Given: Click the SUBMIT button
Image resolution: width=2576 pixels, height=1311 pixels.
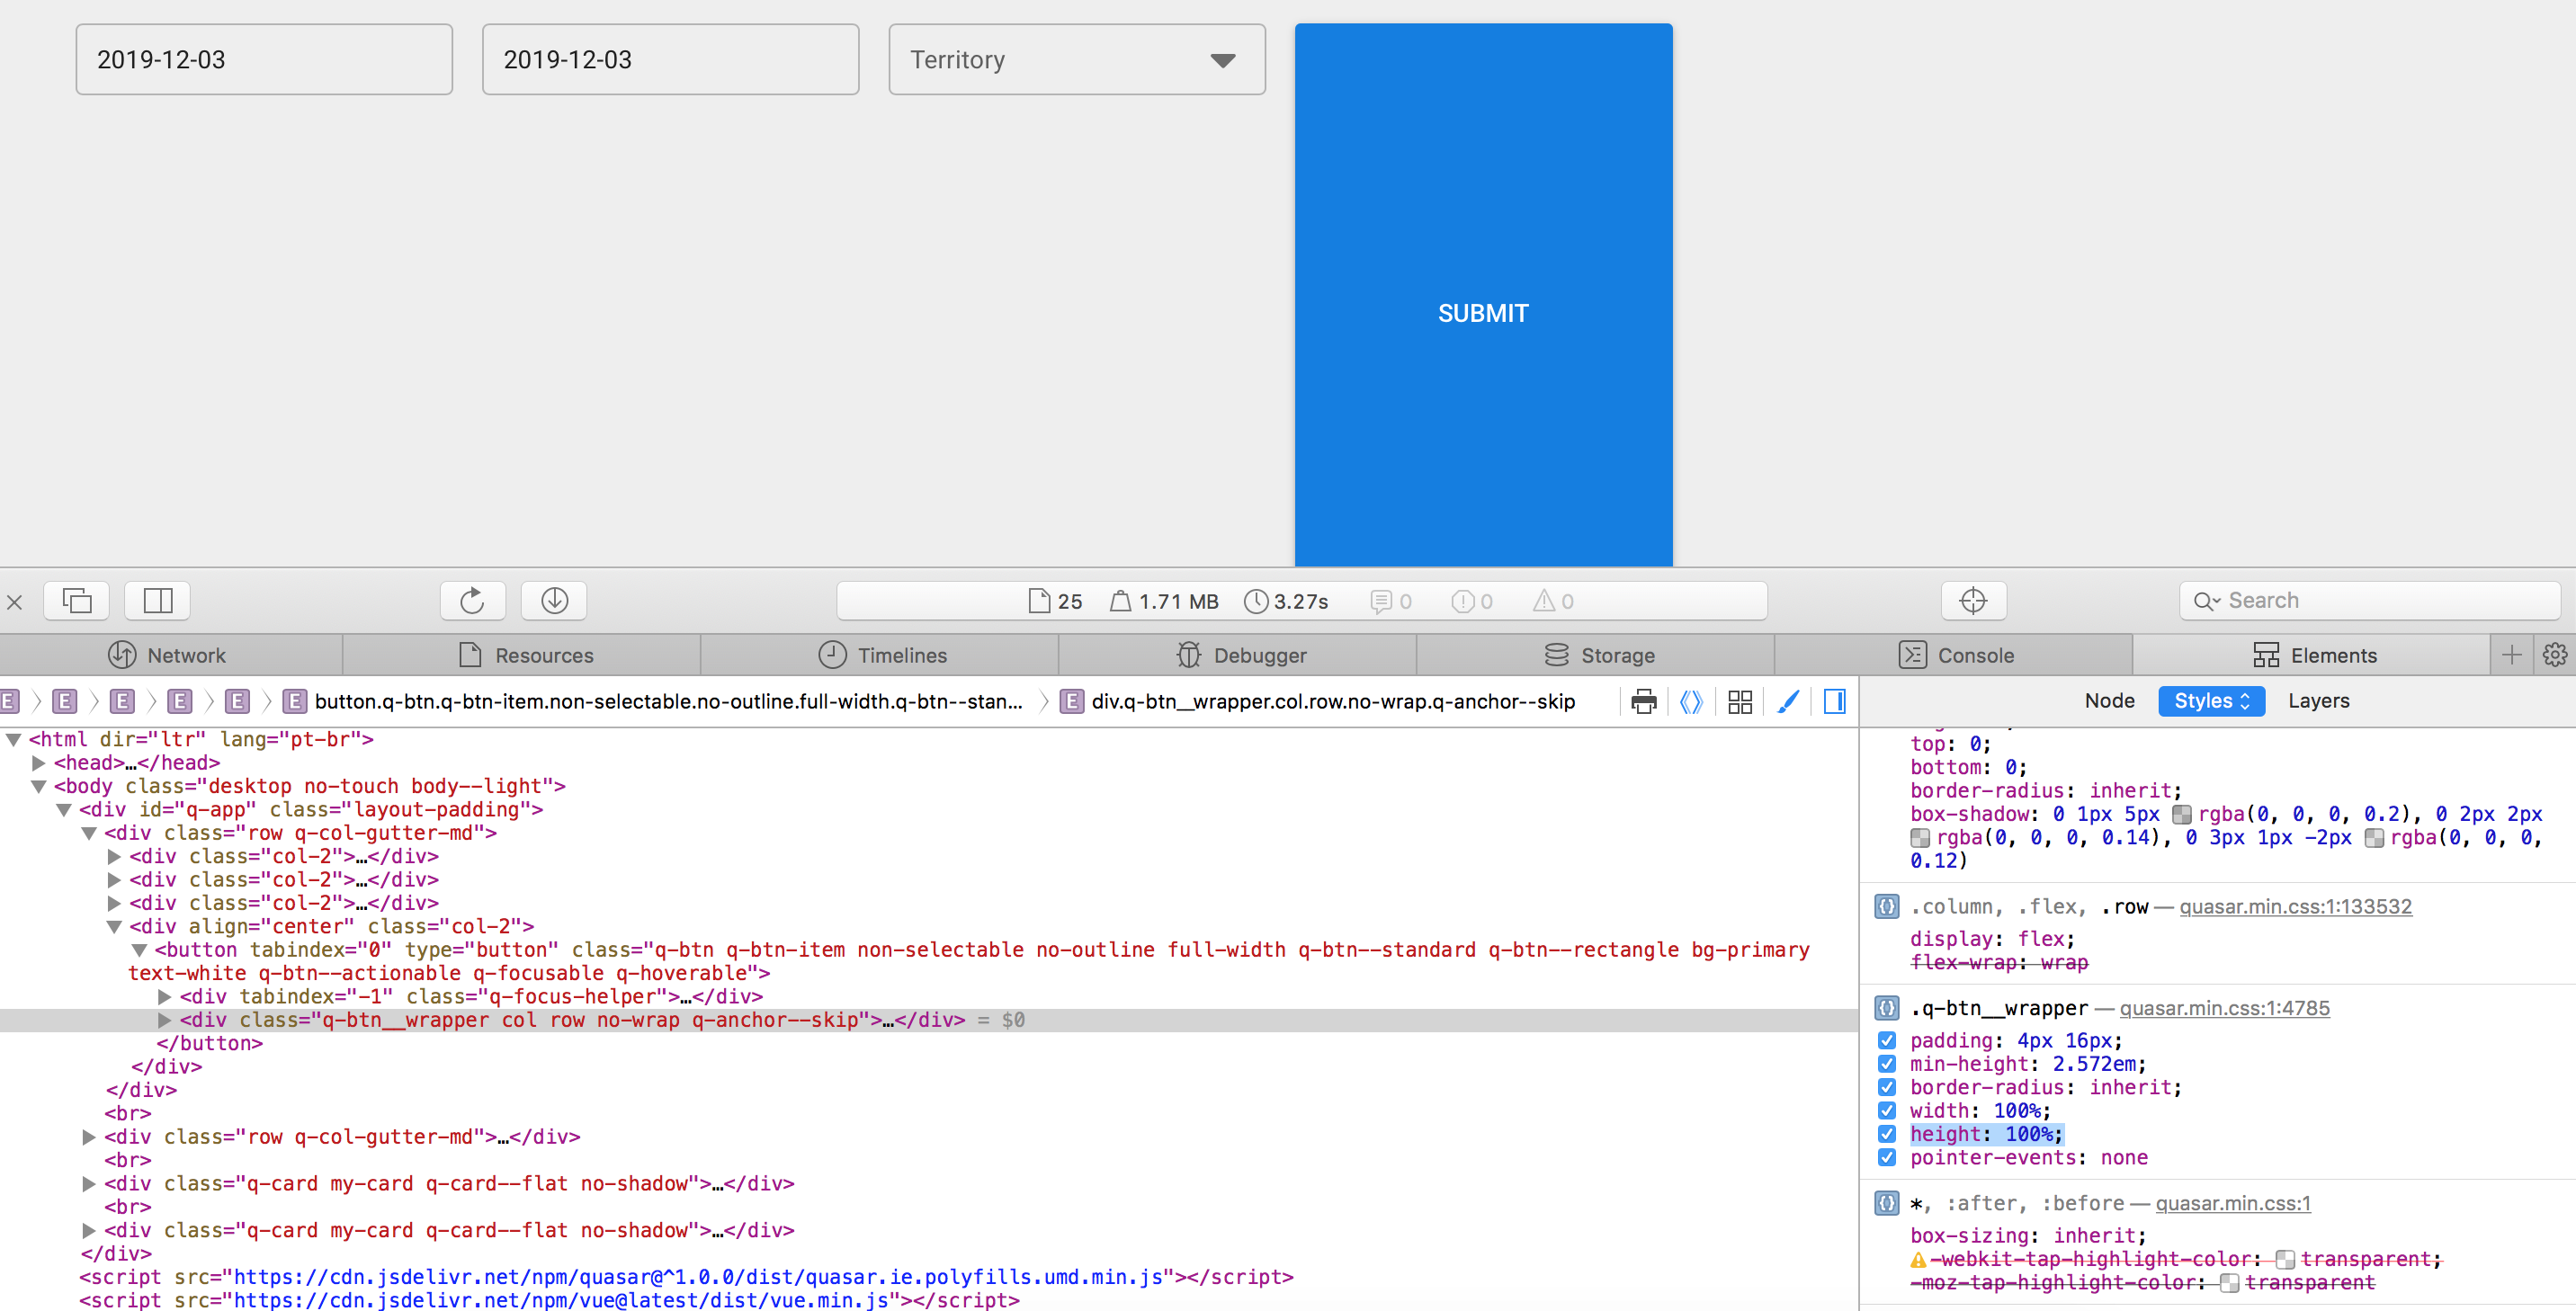Looking at the screenshot, I should [x=1482, y=312].
